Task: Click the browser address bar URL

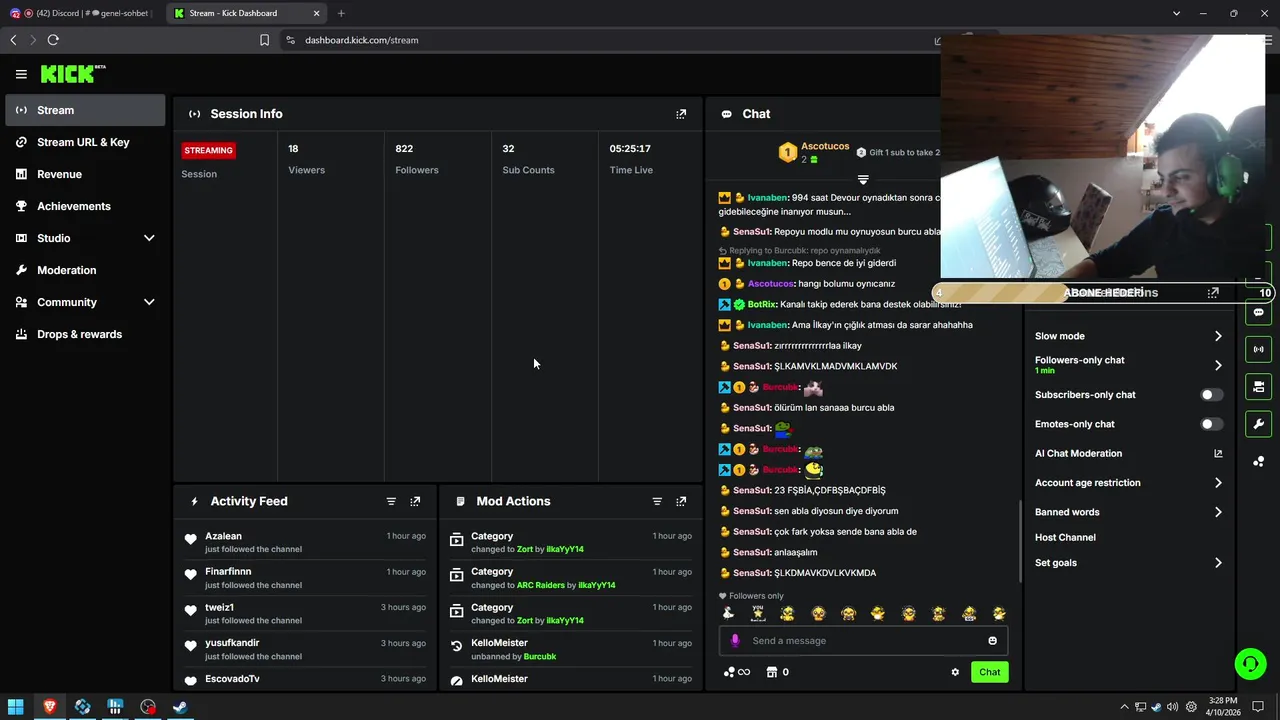Action: [x=361, y=40]
